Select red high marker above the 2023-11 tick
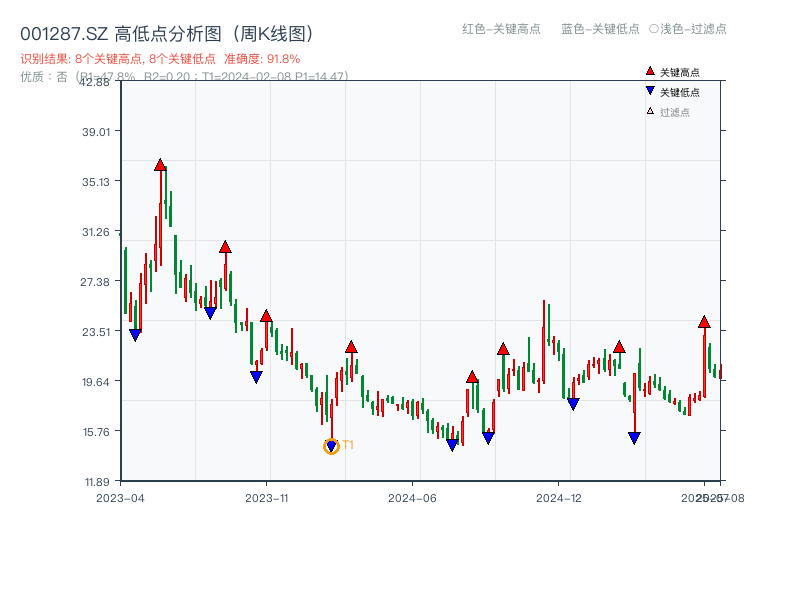The image size is (800, 600). [x=266, y=316]
